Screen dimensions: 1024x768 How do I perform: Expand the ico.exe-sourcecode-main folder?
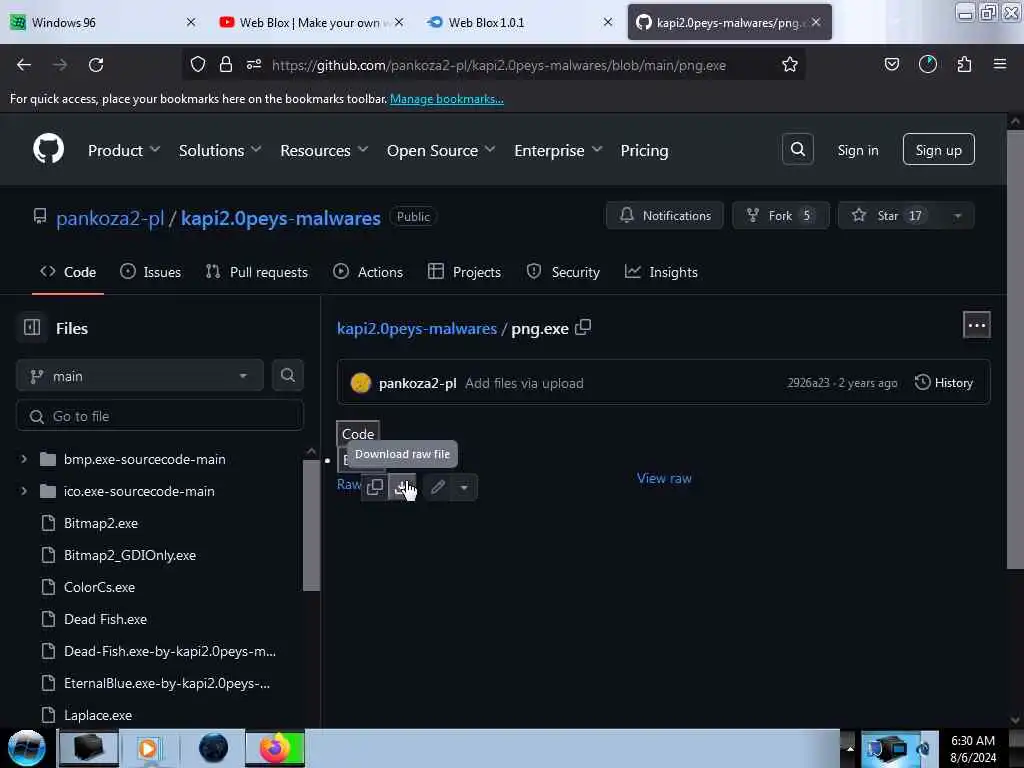24,491
